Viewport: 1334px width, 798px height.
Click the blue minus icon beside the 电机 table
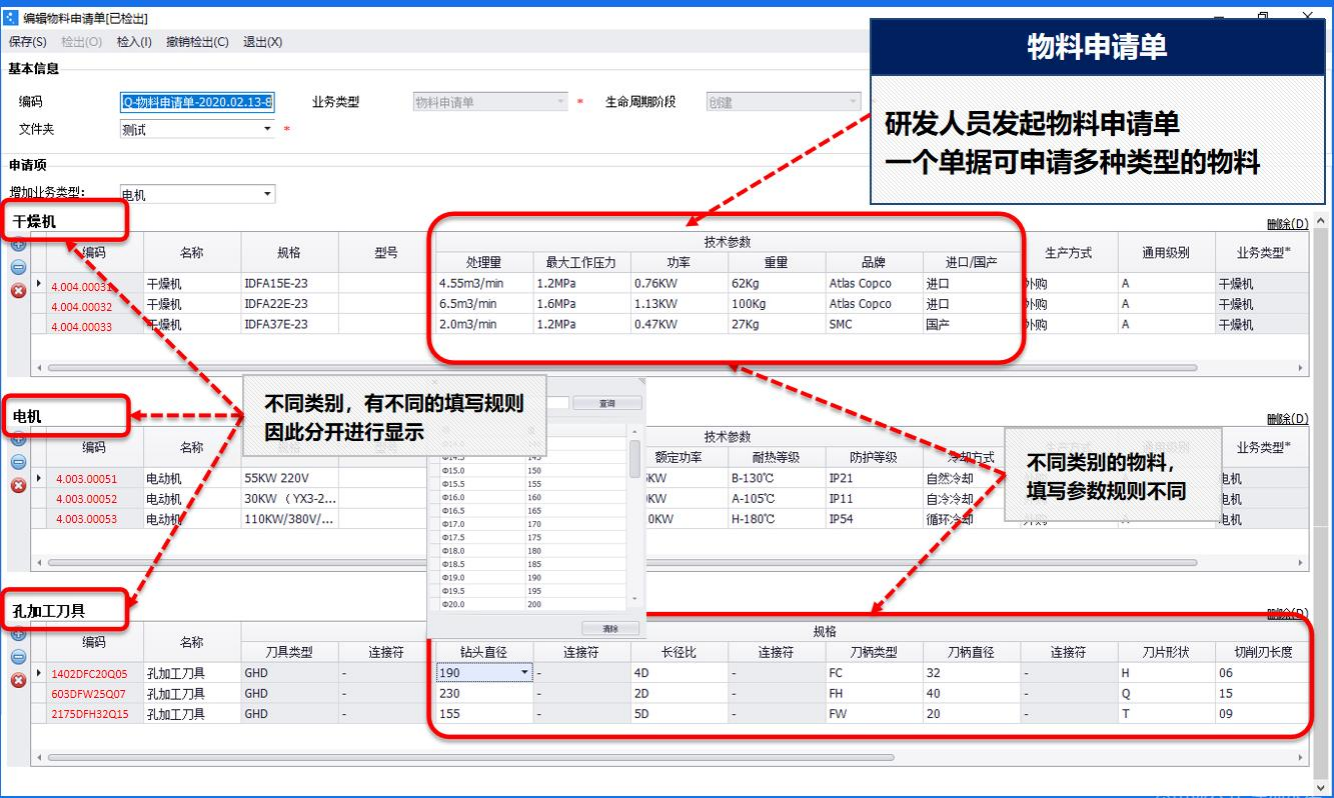(18, 462)
